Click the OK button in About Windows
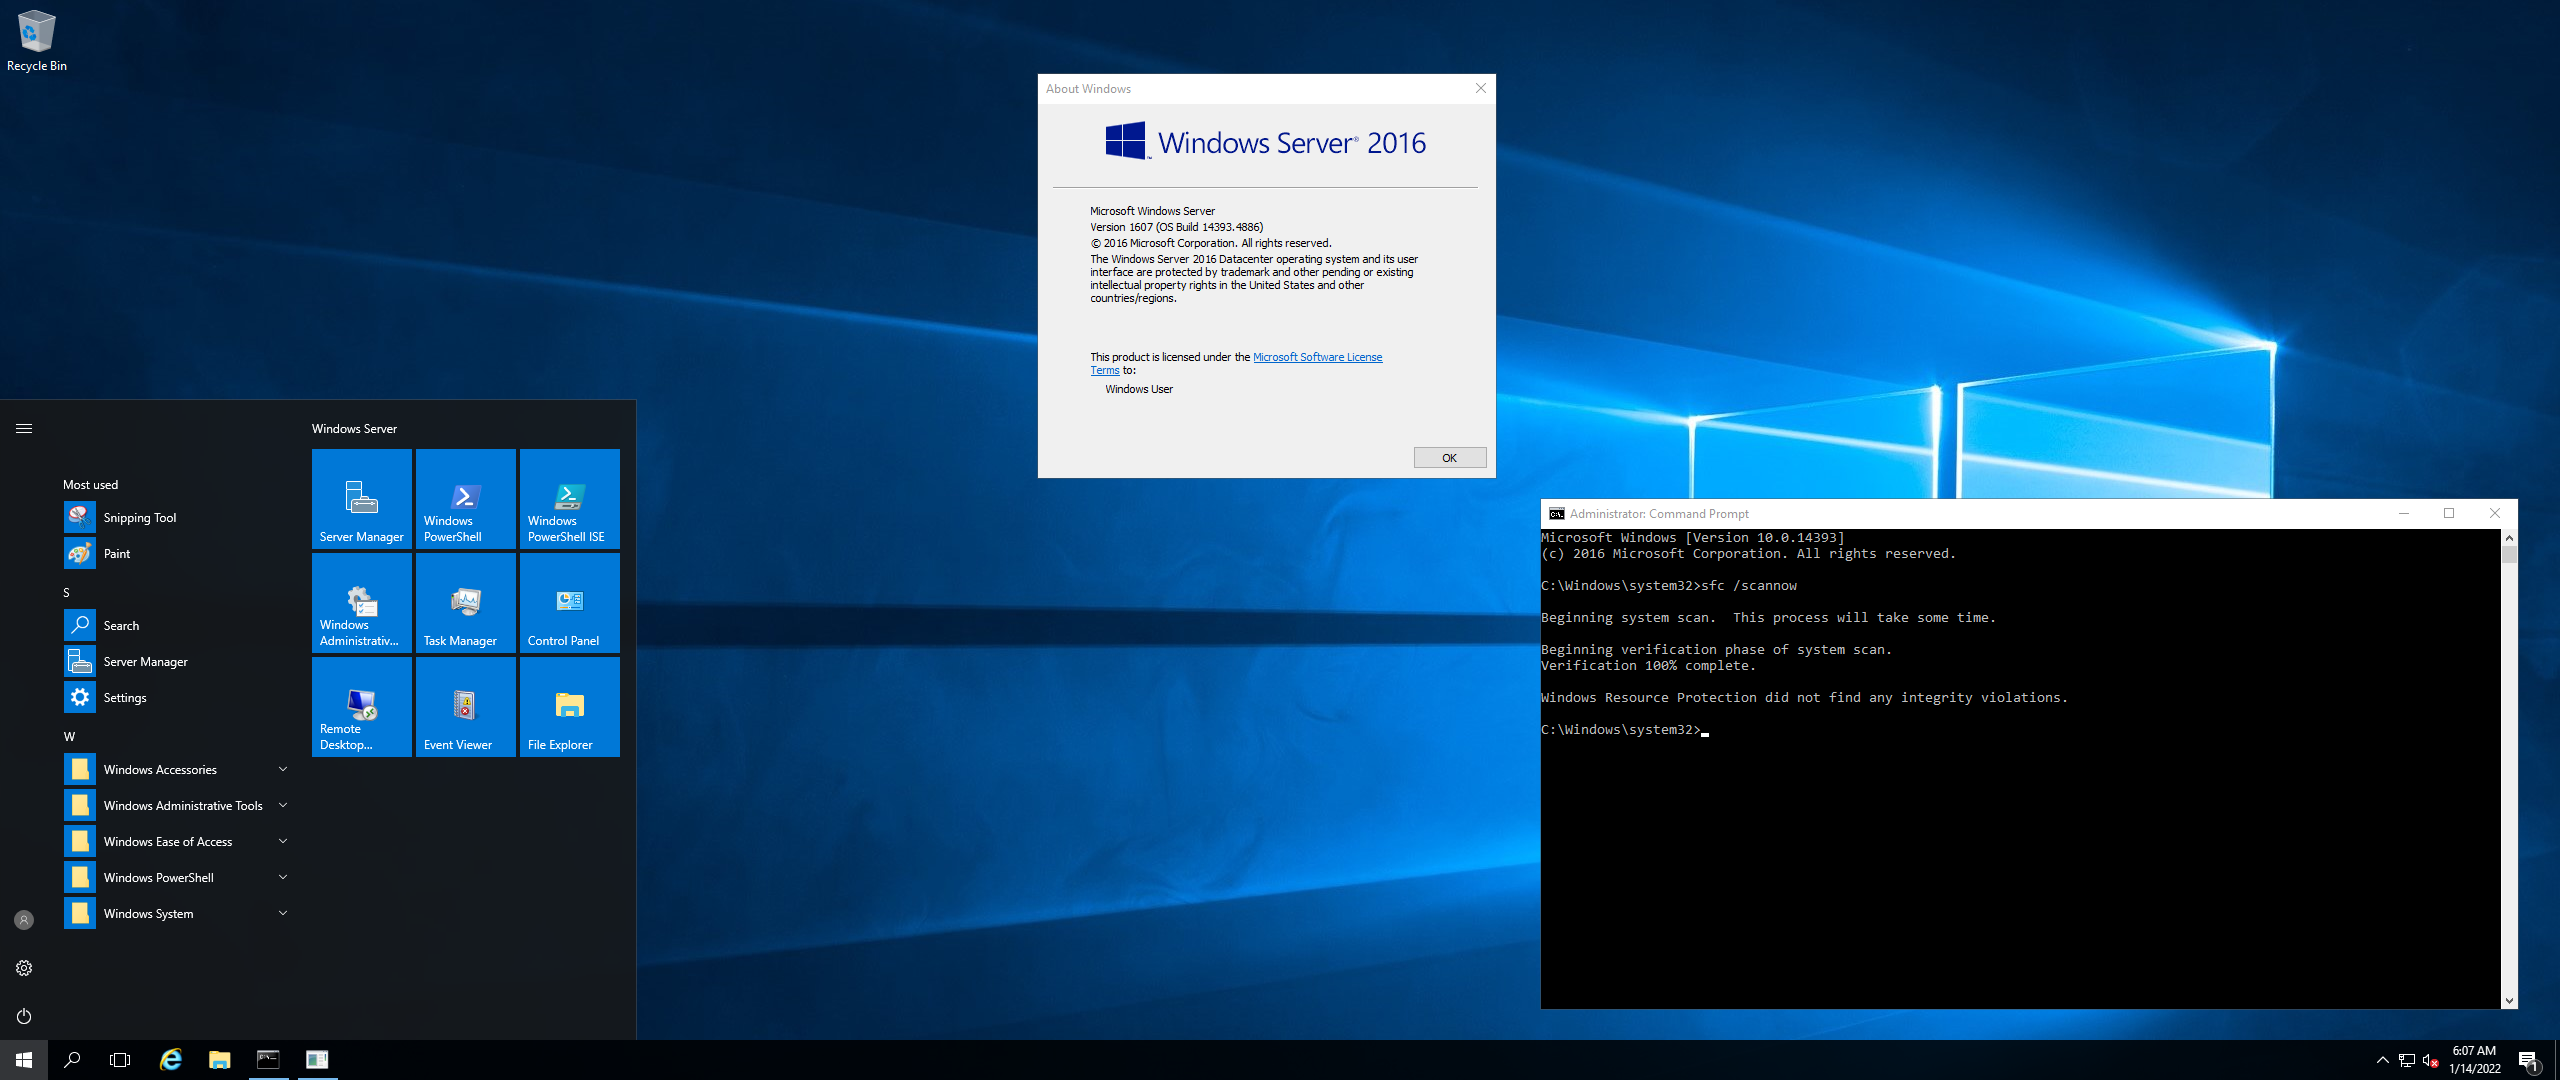 1449,457
